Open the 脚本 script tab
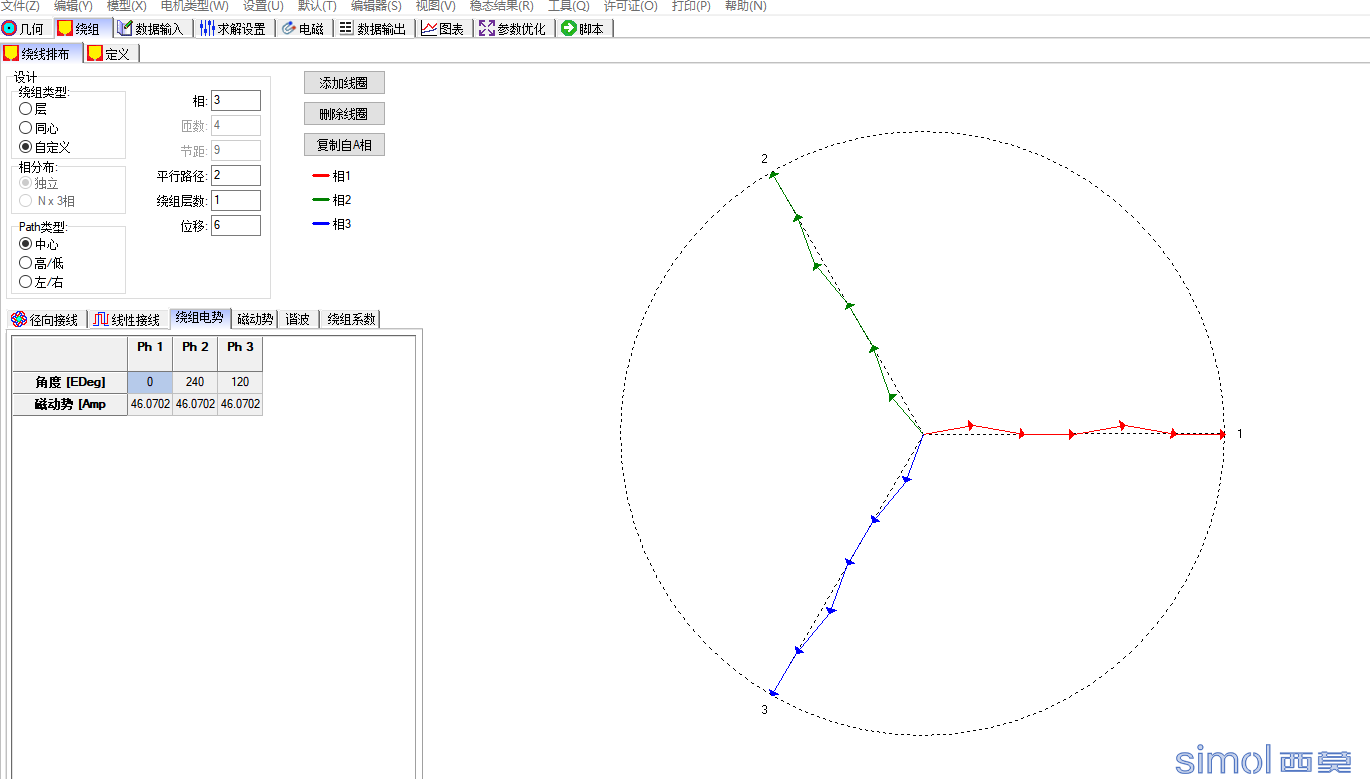Image resolution: width=1370 pixels, height=779 pixels. (x=583, y=28)
